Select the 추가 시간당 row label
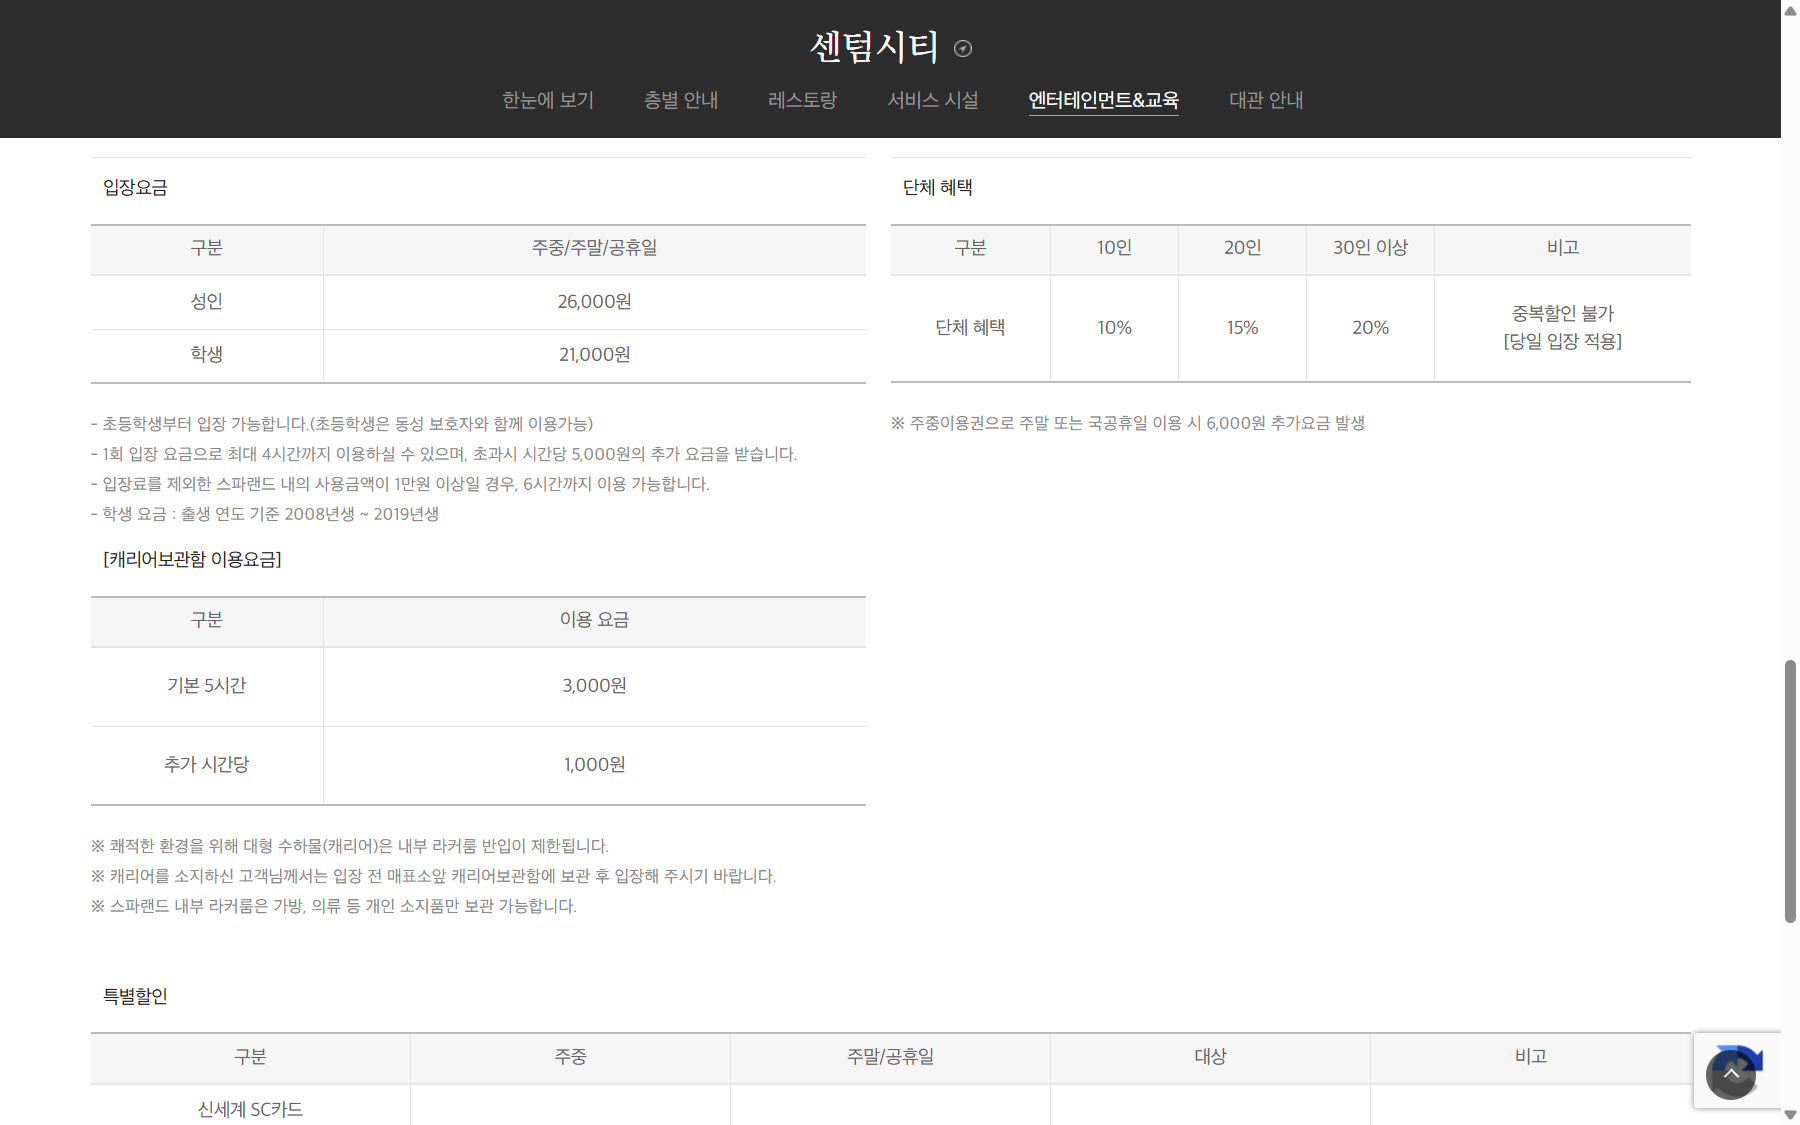The width and height of the screenshot is (1800, 1125). click(x=207, y=765)
